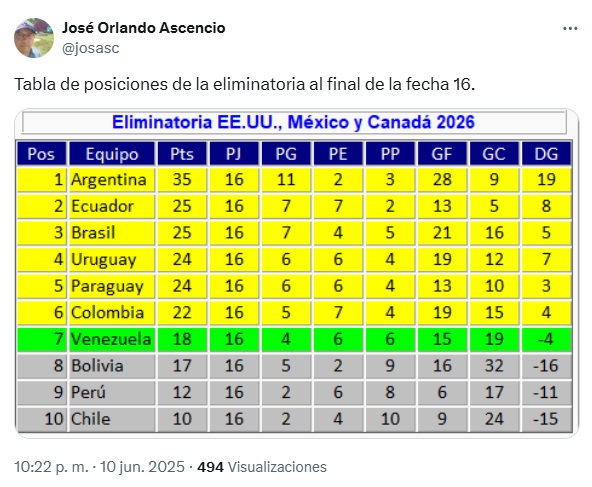The image size is (592, 487).
Task: Open the @josasc handle link
Action: coord(91,48)
